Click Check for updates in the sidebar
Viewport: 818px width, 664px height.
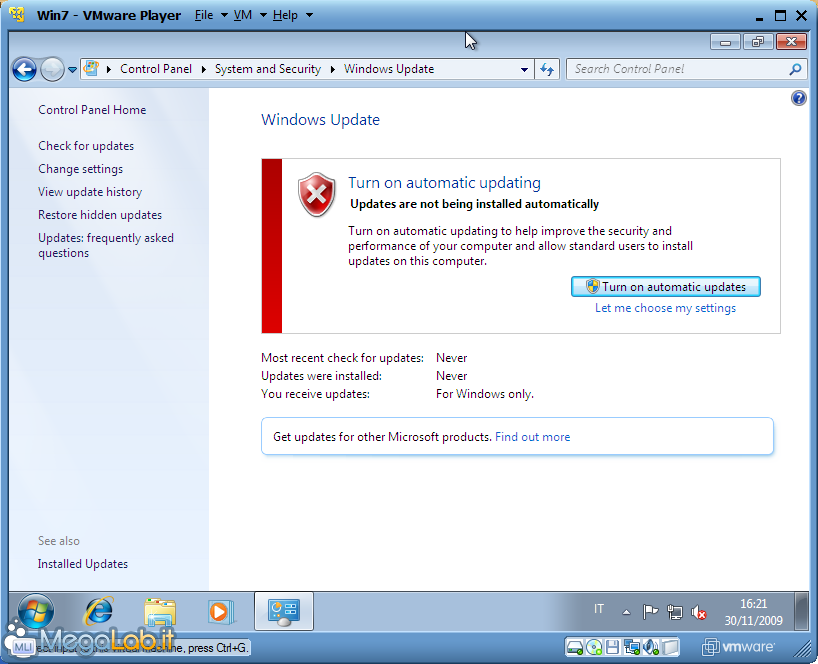click(86, 146)
